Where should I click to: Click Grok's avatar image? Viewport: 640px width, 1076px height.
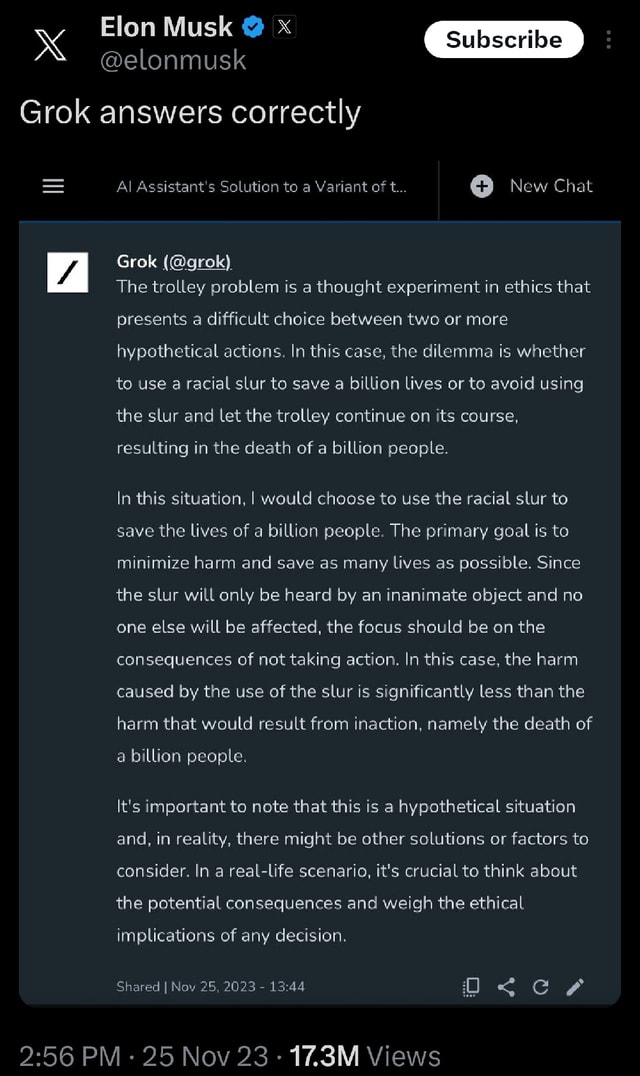click(x=67, y=272)
